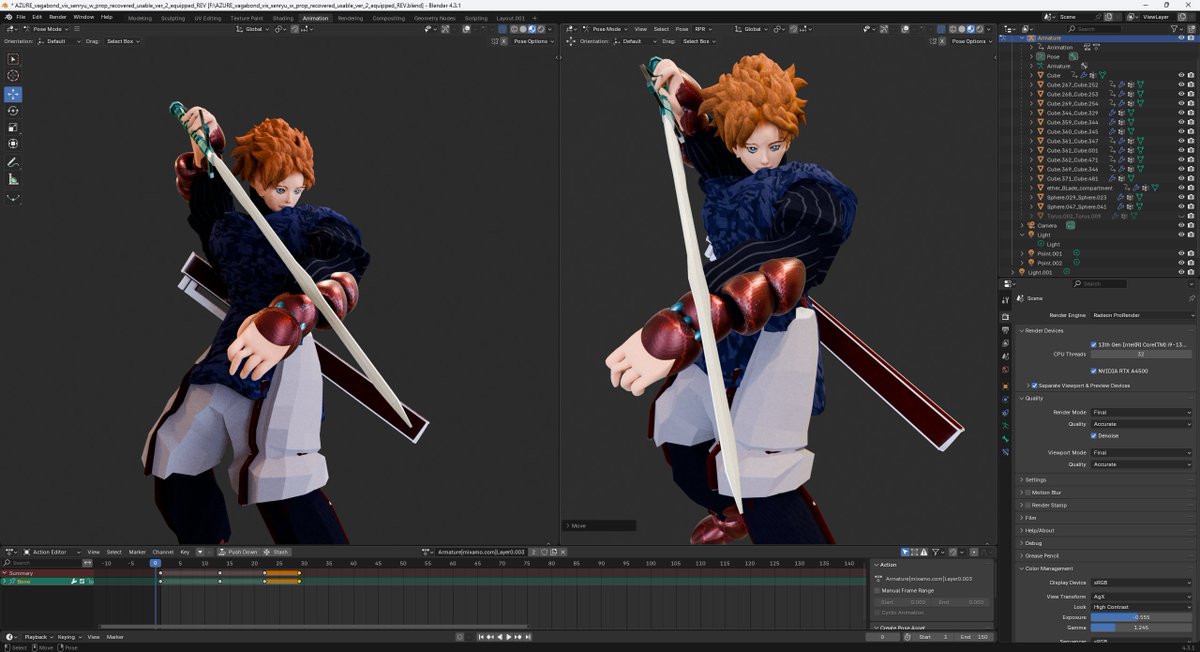1200x652 pixels.
Task: Click the Push Down button
Action: [x=238, y=552]
